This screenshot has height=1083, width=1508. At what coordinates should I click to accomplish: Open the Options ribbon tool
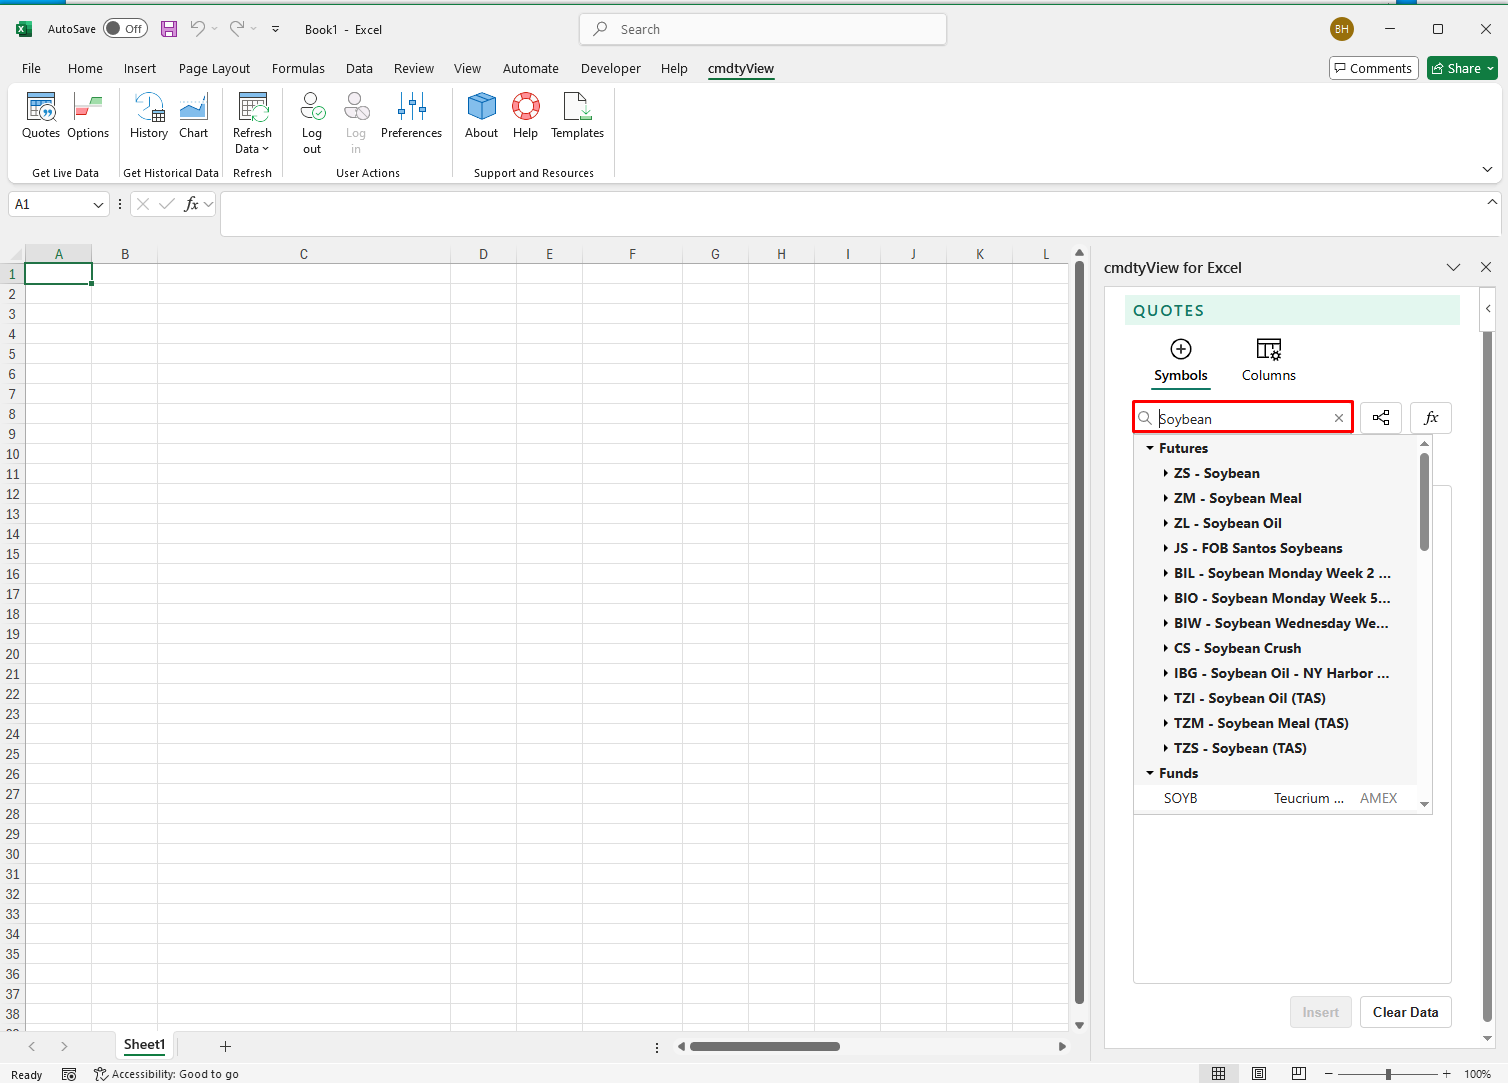coord(88,116)
